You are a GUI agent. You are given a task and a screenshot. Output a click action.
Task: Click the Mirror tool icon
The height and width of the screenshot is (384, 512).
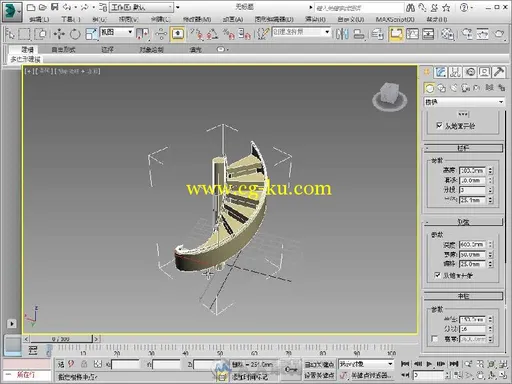pos(342,34)
